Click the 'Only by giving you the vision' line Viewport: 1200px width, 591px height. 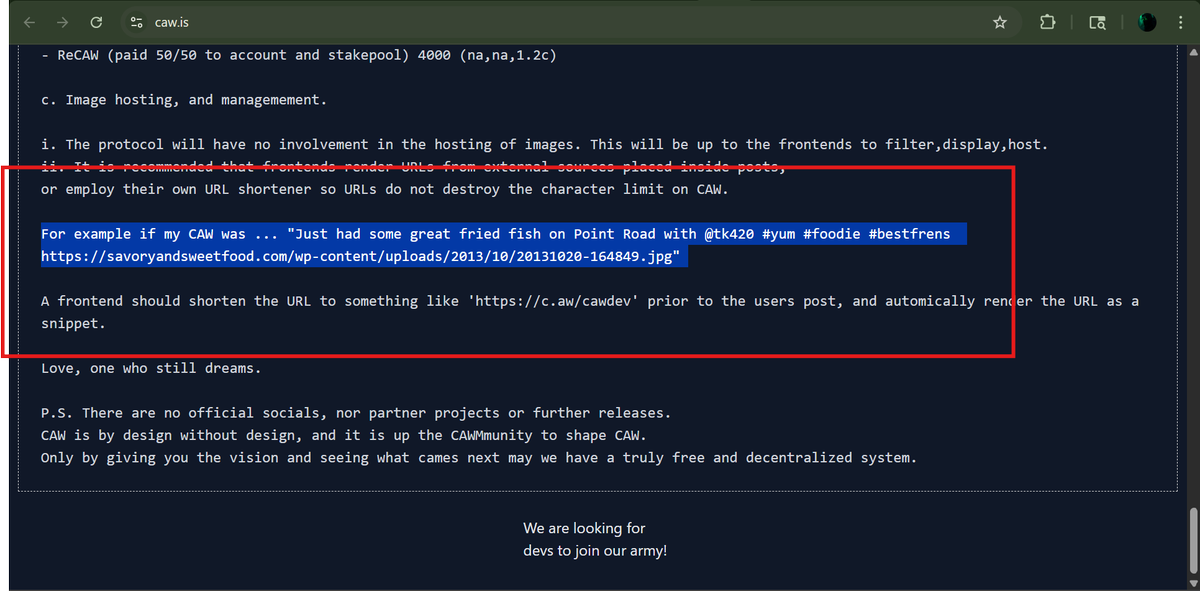coord(479,458)
